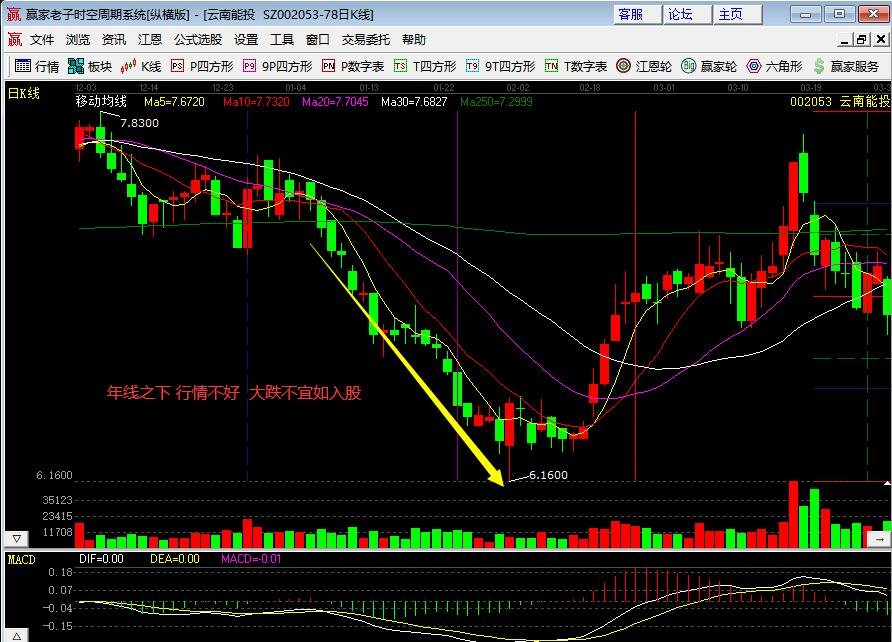Open the T四方形 tool
The image size is (892, 642).
pyautogui.click(x=425, y=67)
